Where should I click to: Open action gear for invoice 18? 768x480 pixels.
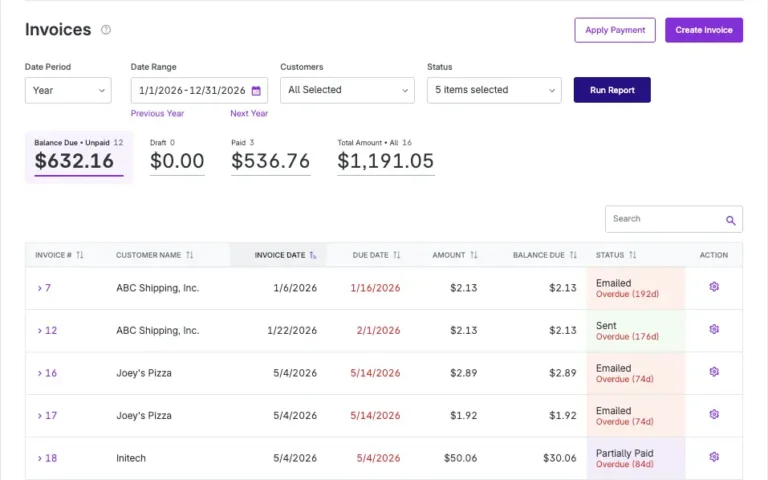pos(714,457)
